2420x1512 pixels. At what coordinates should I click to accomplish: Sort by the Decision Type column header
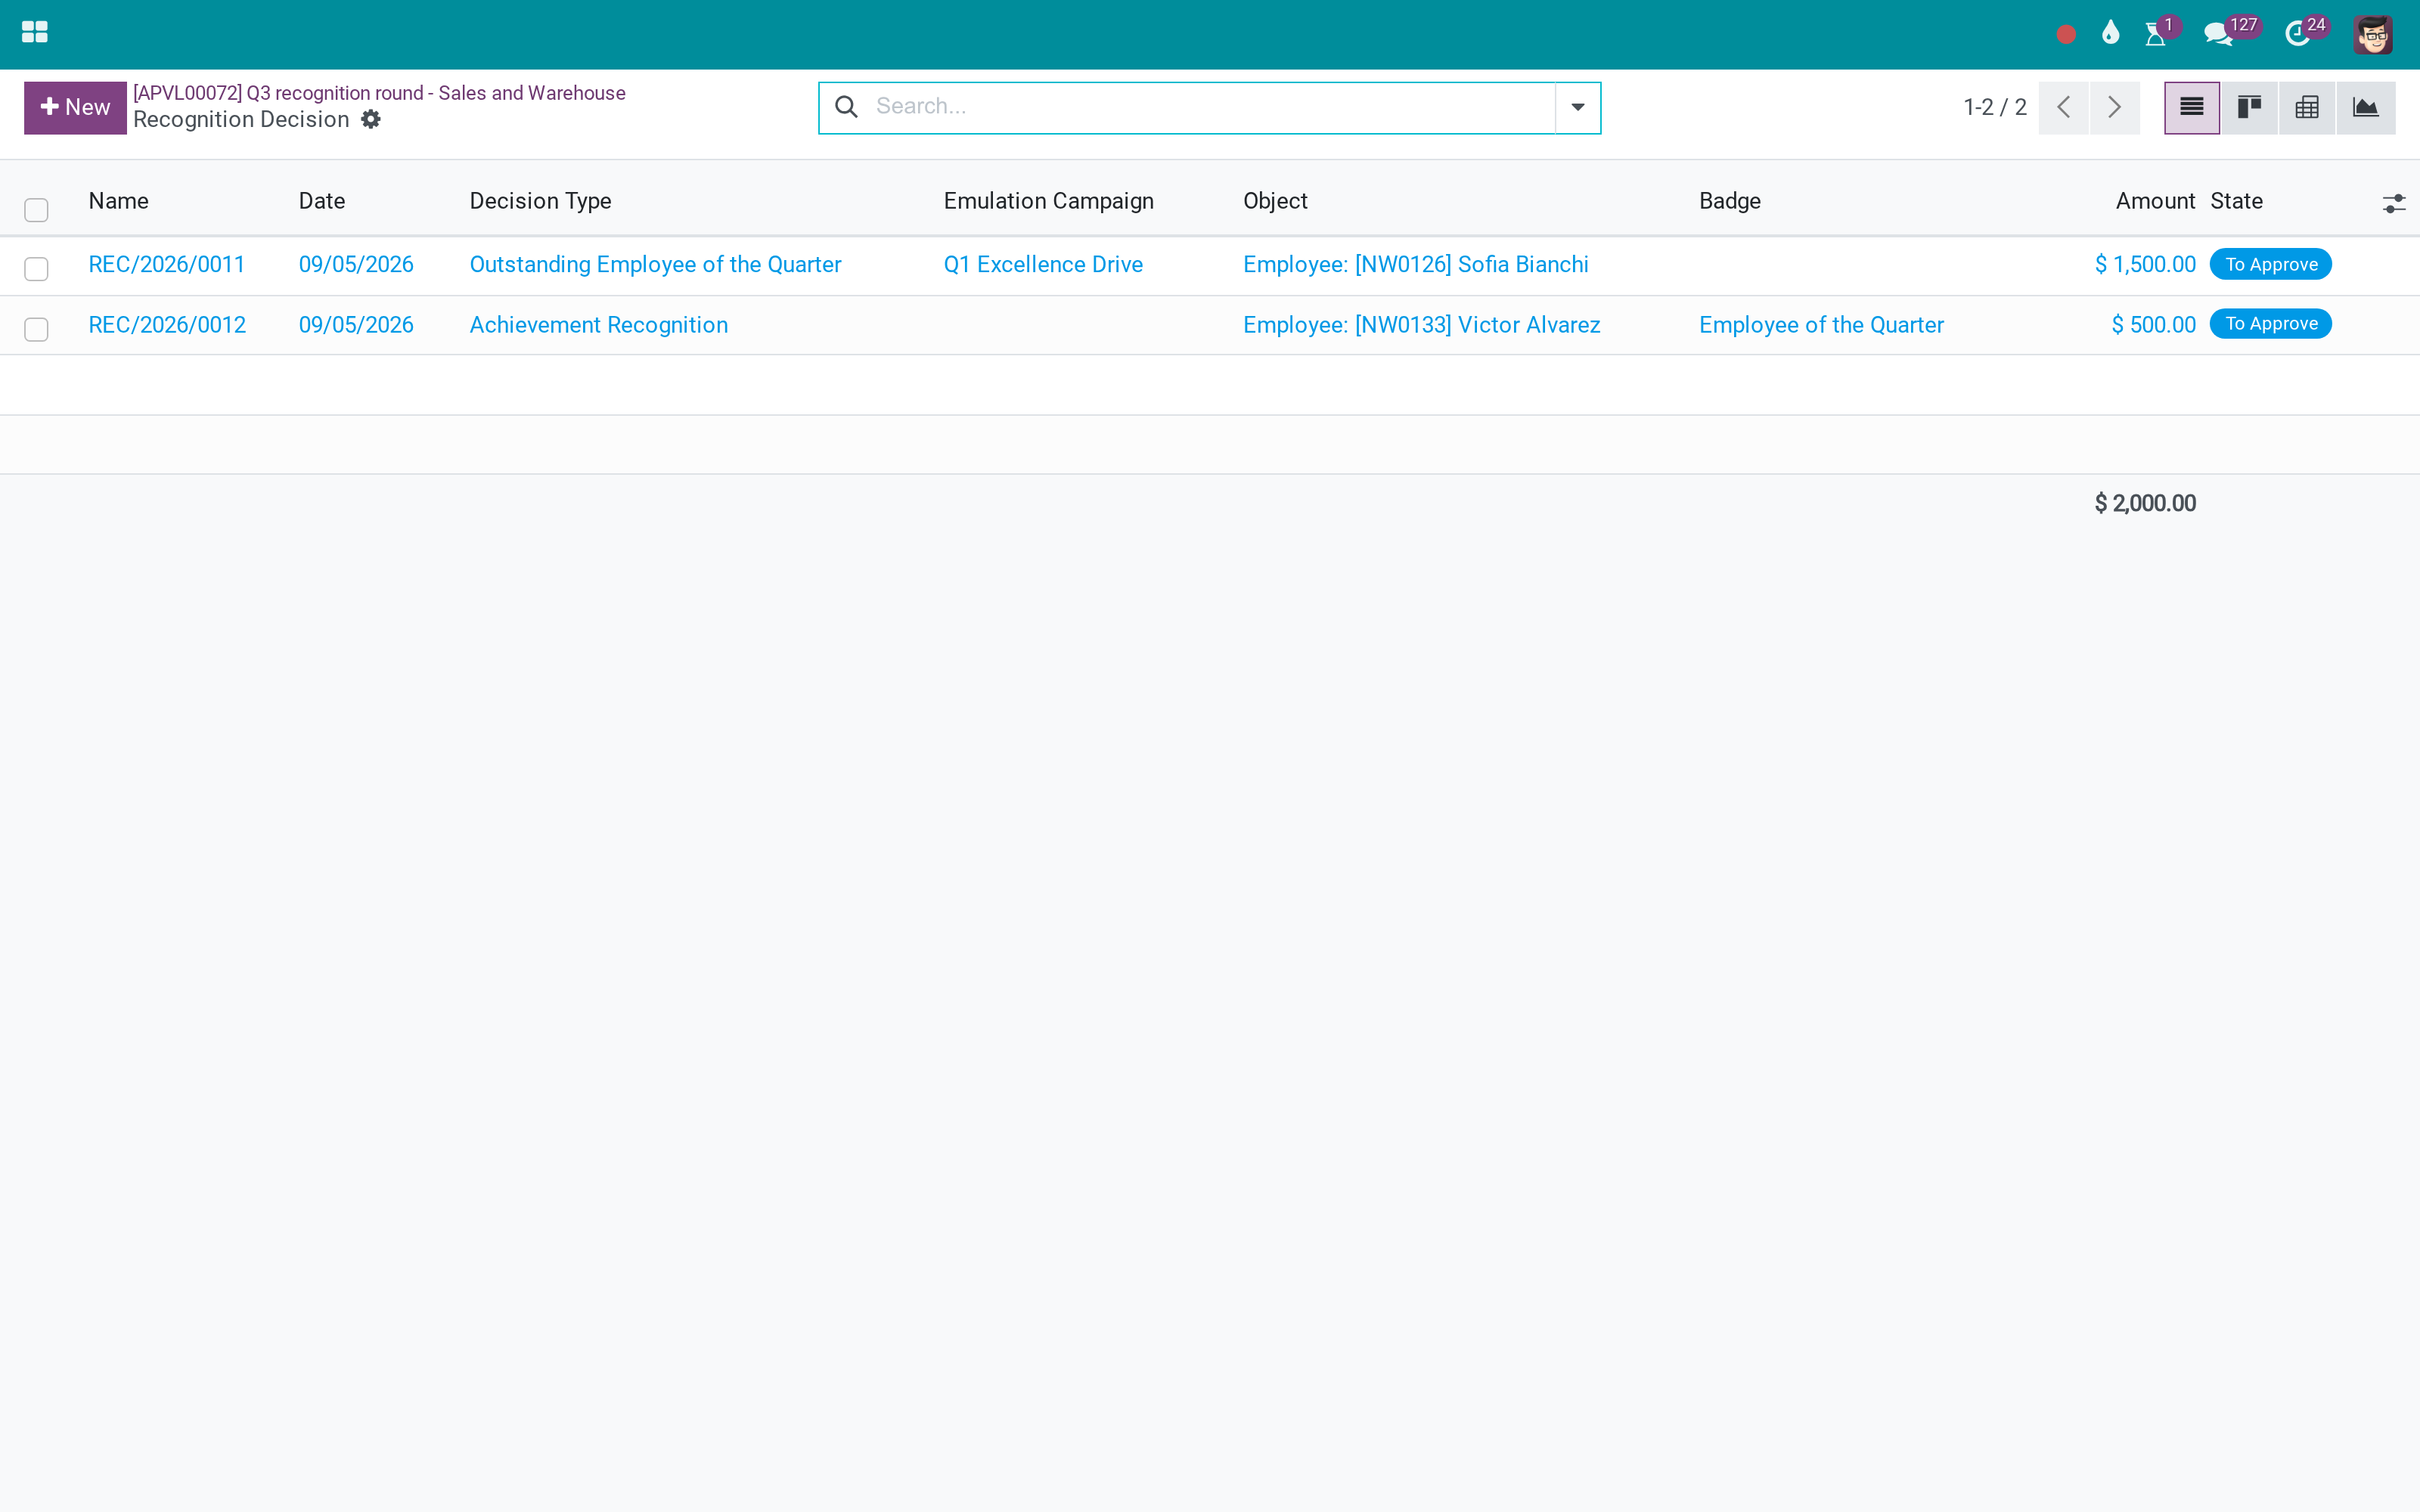(540, 201)
